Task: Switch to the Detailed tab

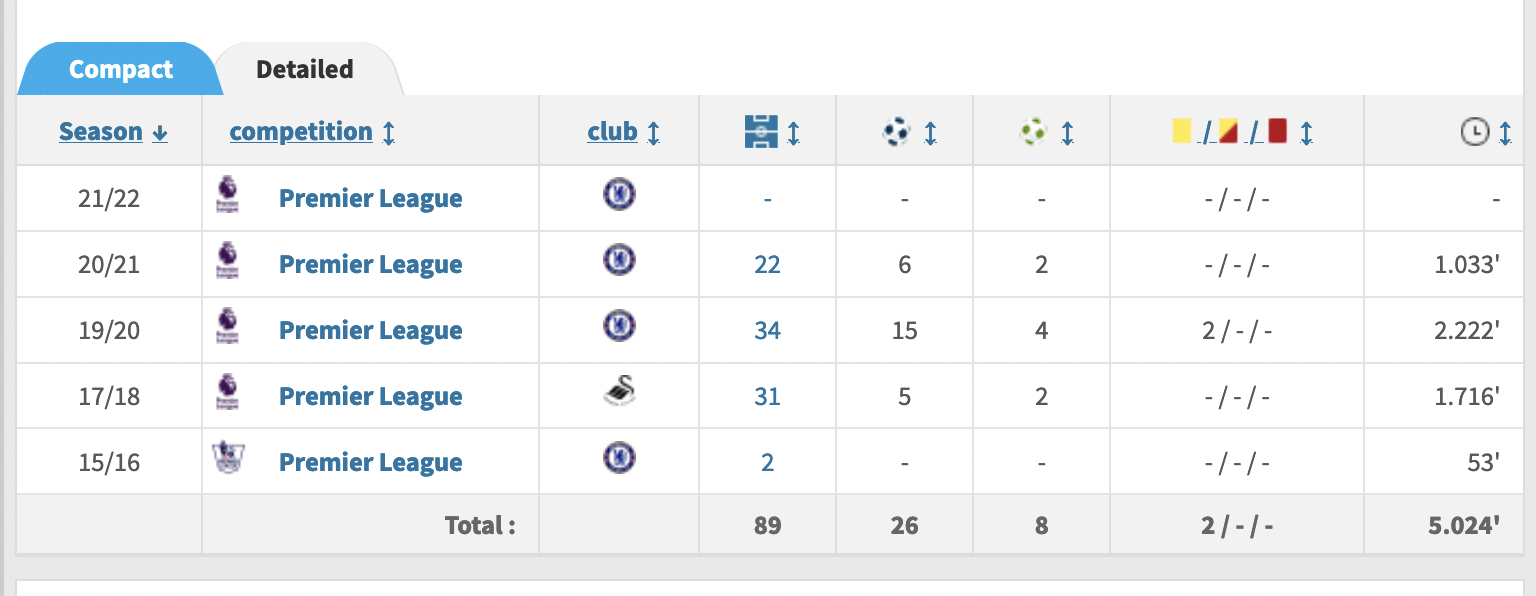Action: point(305,69)
